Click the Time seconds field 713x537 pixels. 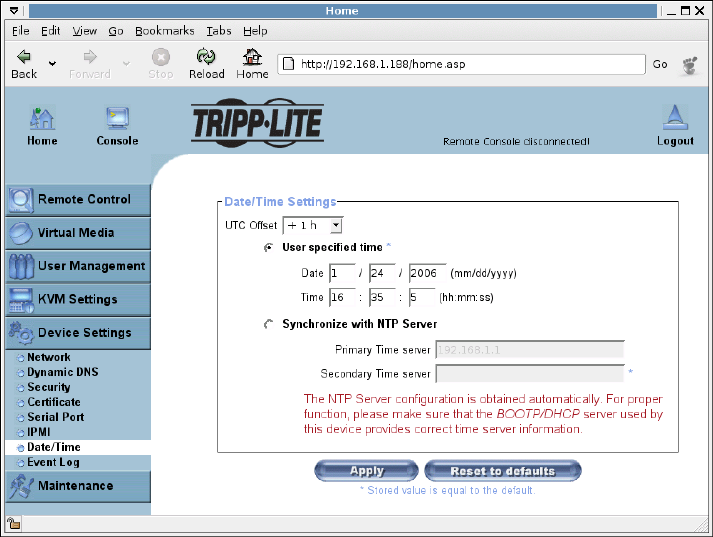coord(422,297)
